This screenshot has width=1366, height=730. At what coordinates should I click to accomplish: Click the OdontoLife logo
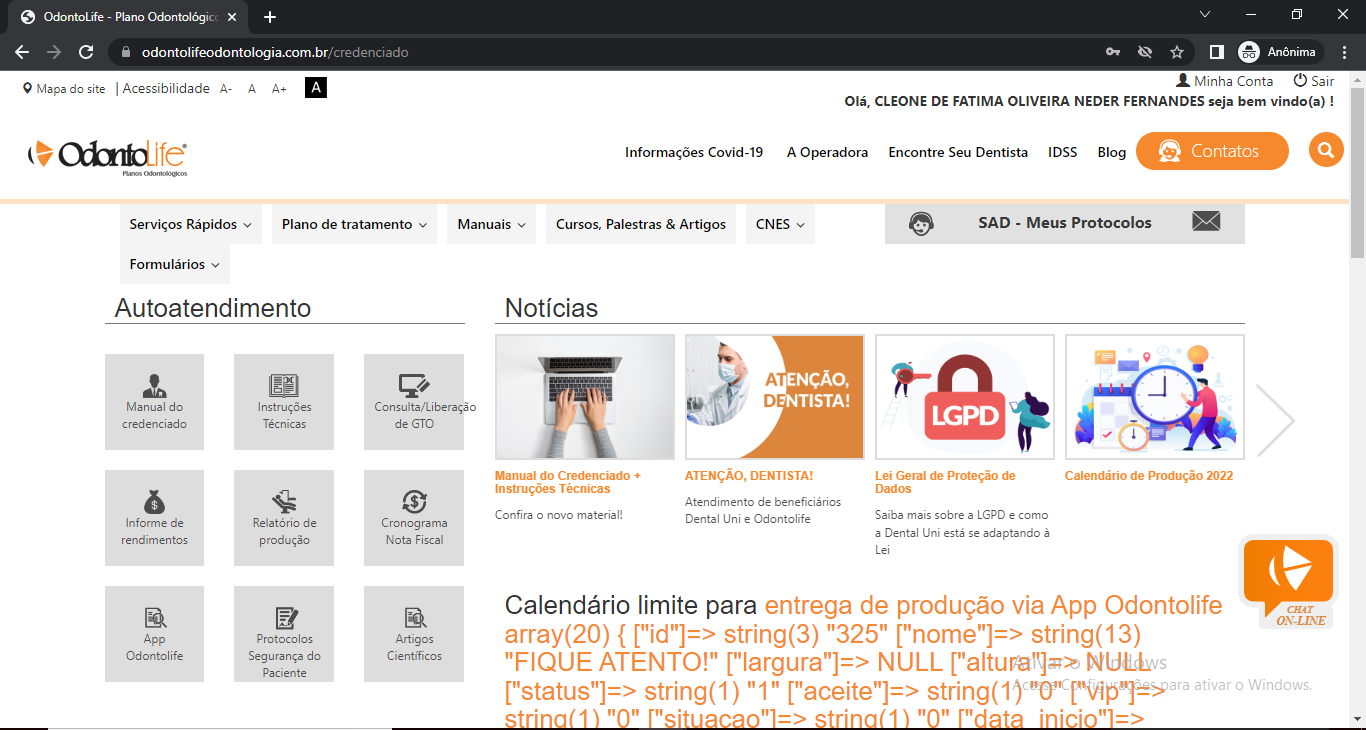click(x=107, y=156)
